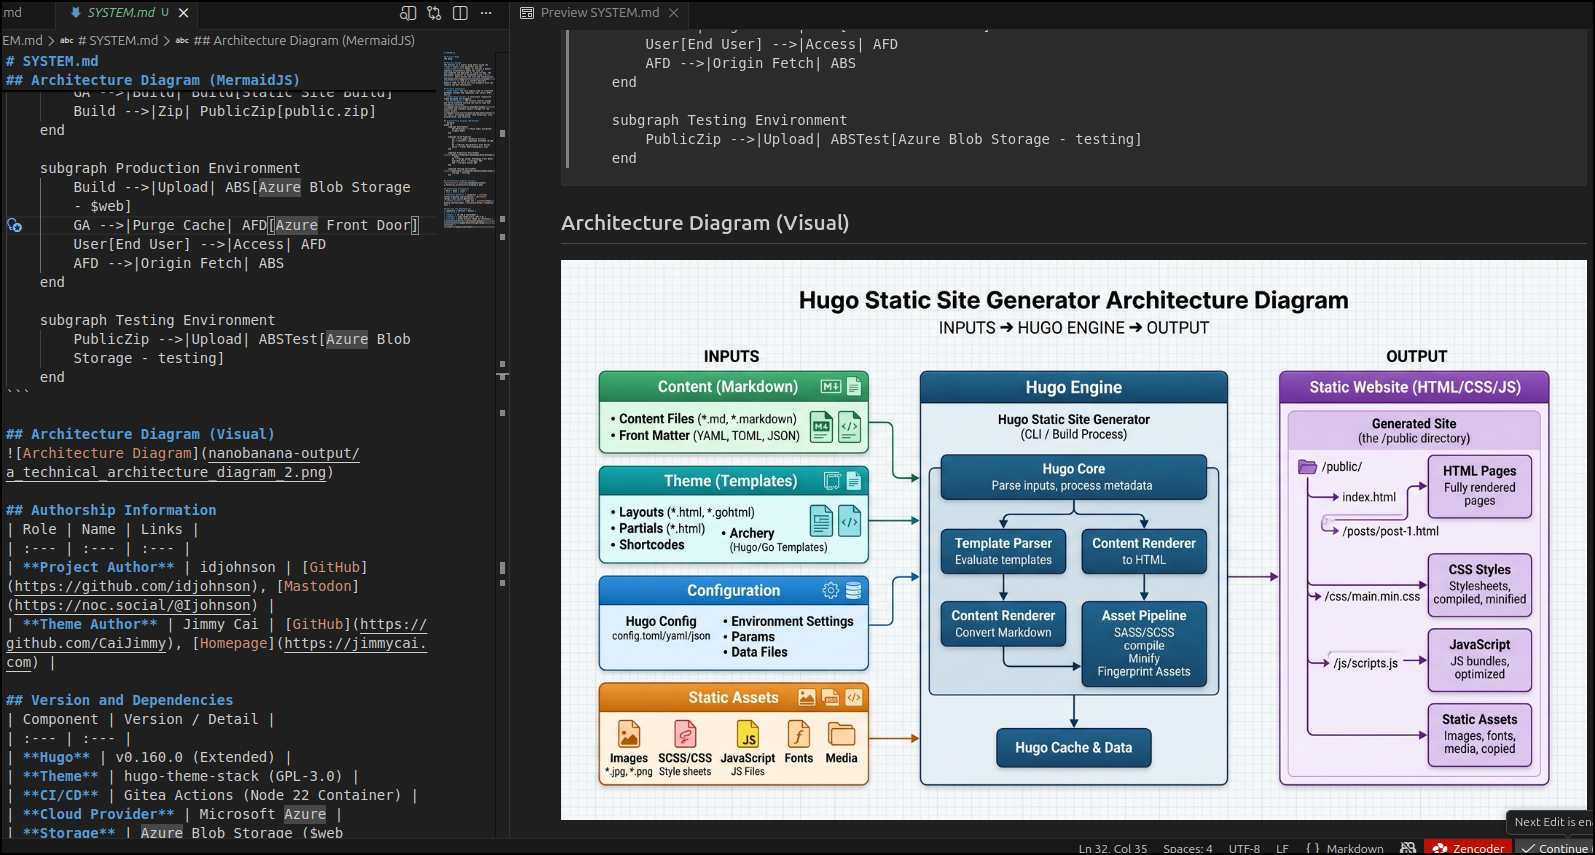Open the Spaces: 4 indentation selector
The width and height of the screenshot is (1595, 855).
pos(1187,848)
